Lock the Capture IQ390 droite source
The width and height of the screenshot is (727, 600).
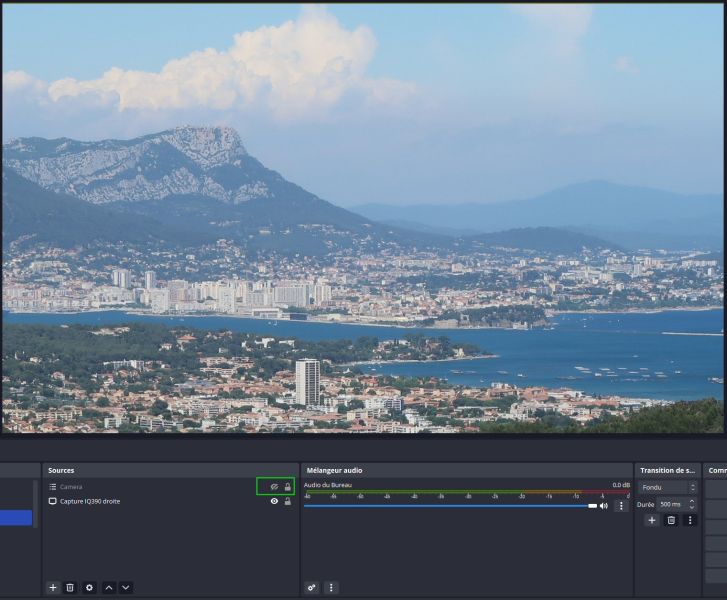[x=287, y=501]
